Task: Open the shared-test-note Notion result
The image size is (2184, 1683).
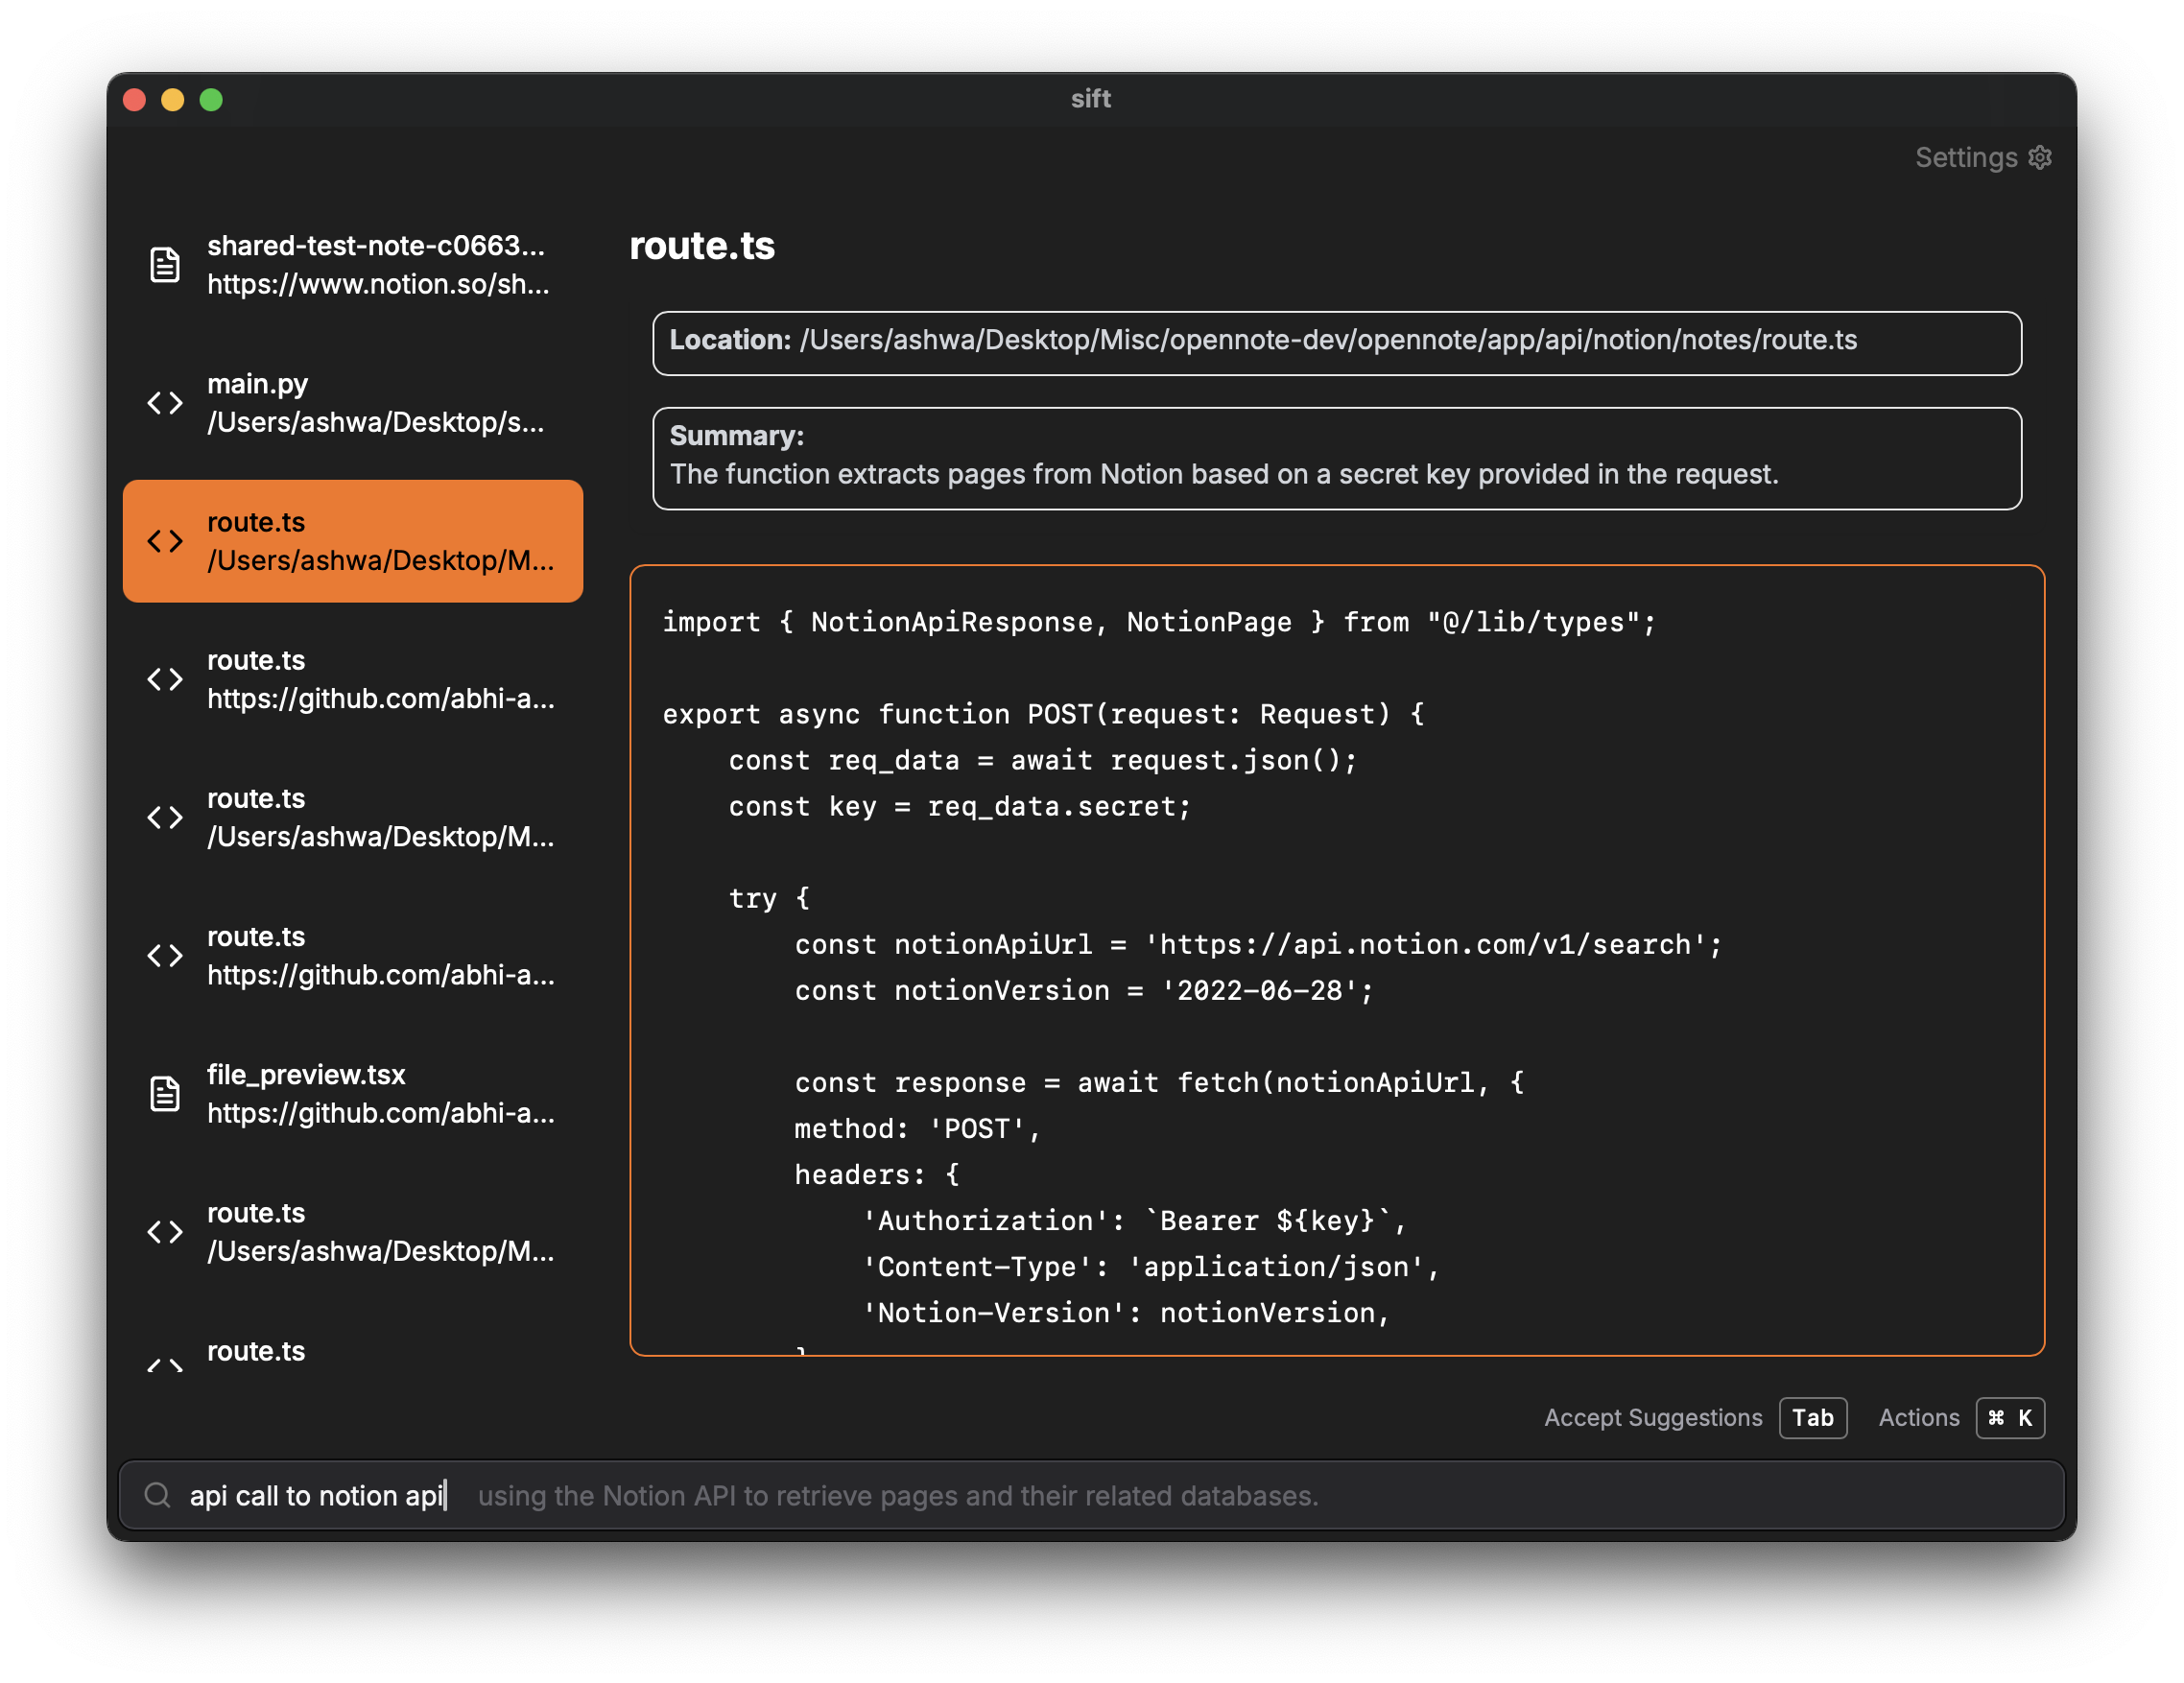Action: pyautogui.click(x=377, y=265)
